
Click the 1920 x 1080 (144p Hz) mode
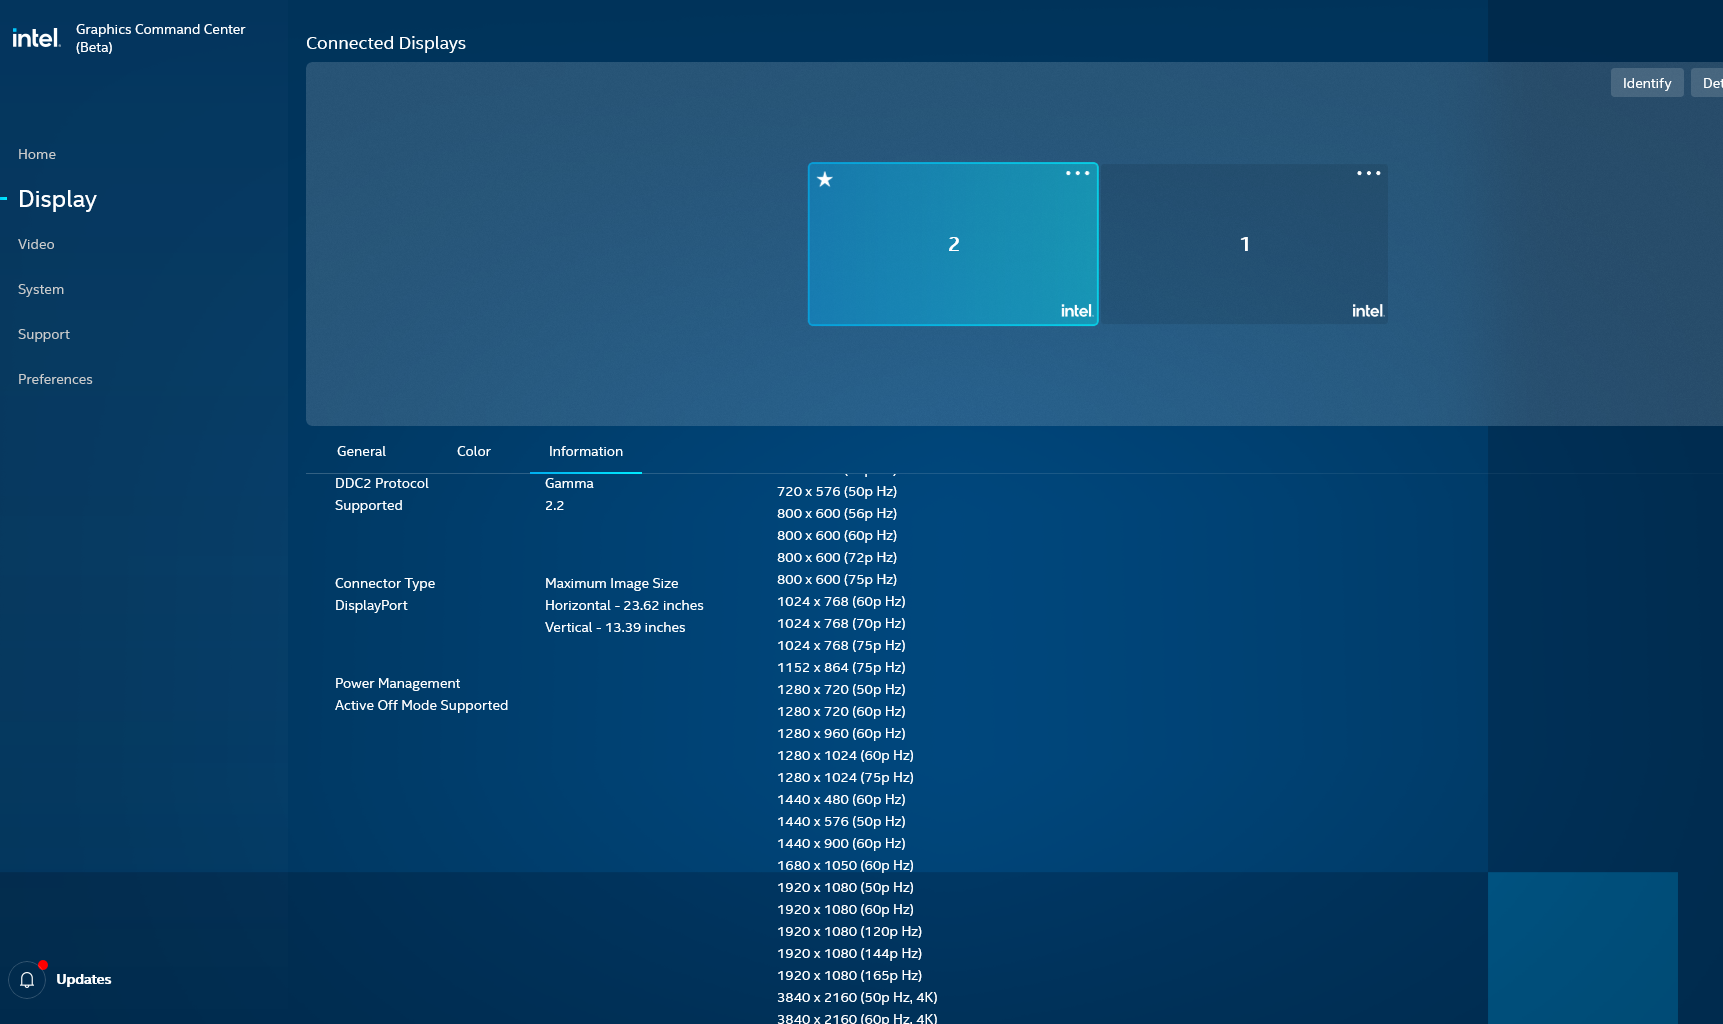point(849,953)
